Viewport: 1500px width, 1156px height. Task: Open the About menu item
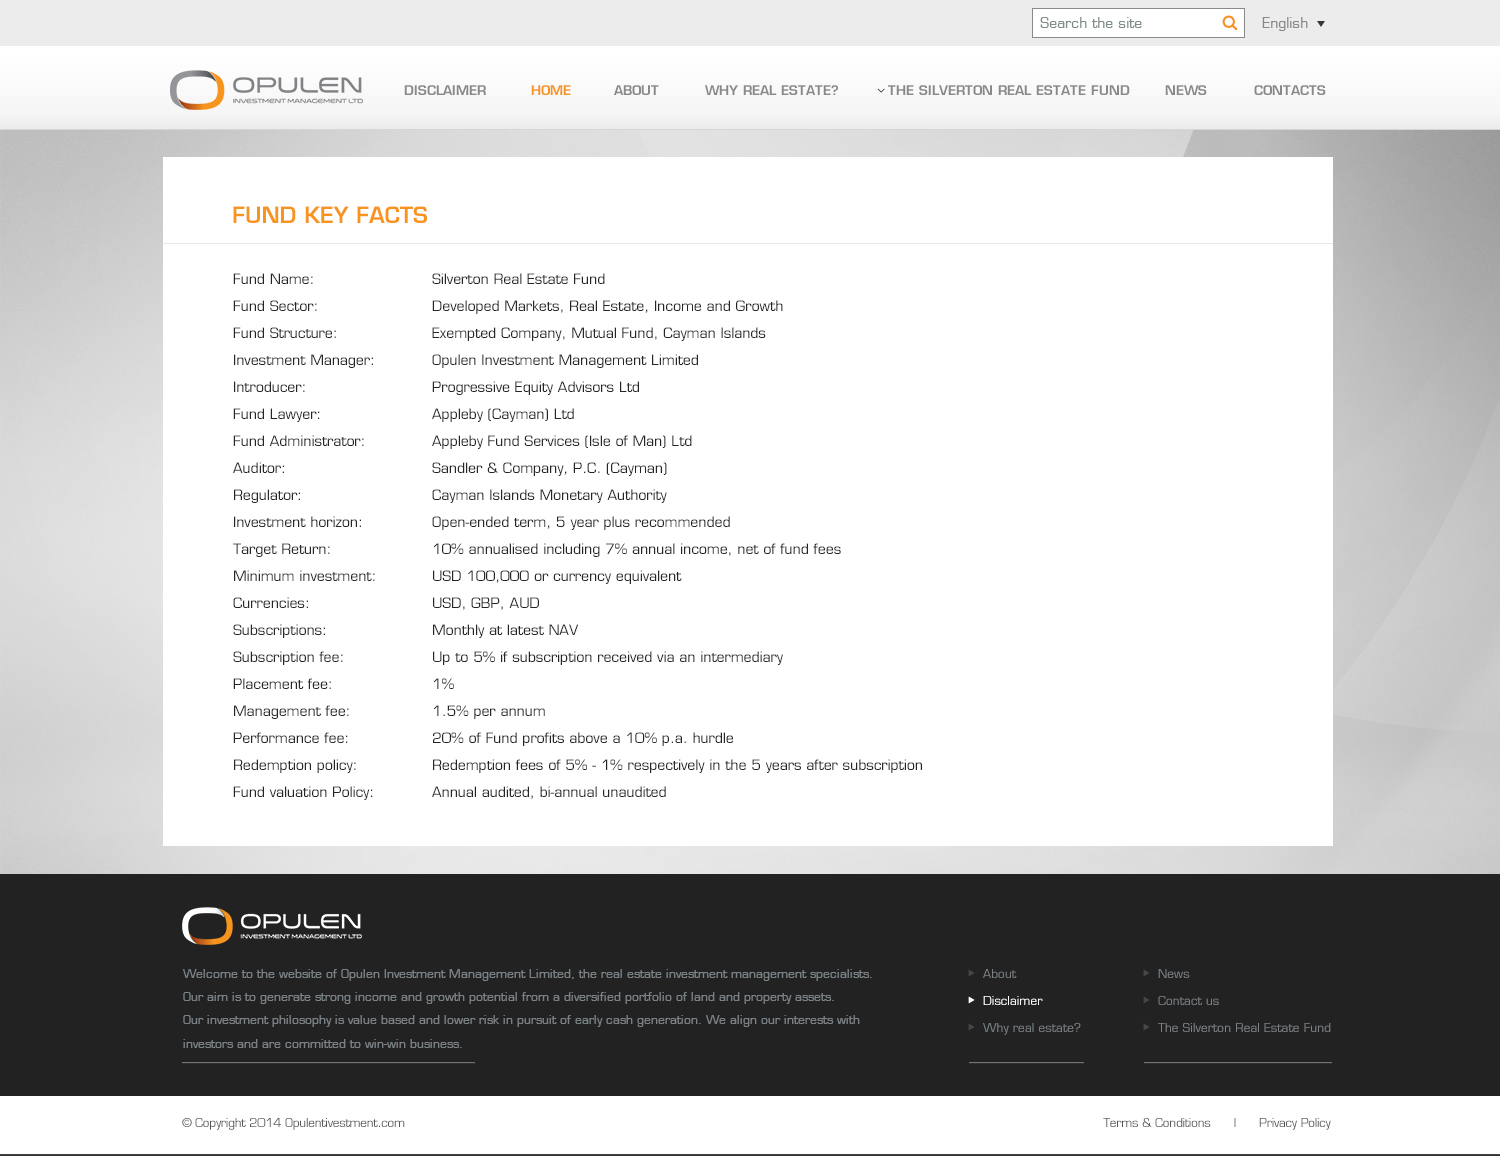pos(636,90)
